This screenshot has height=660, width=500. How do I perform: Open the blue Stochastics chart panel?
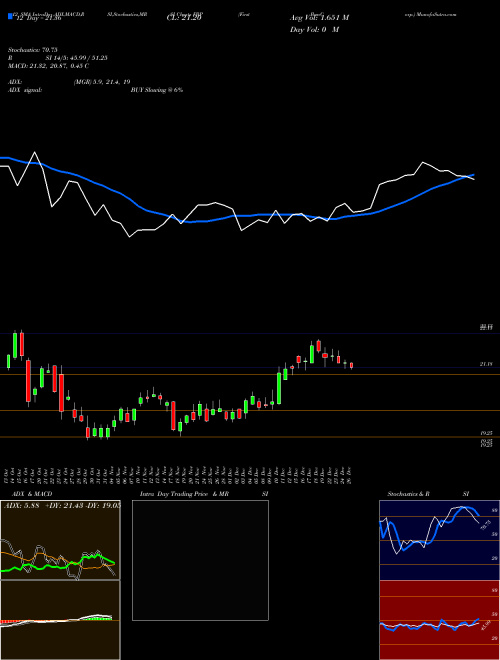(x=439, y=540)
